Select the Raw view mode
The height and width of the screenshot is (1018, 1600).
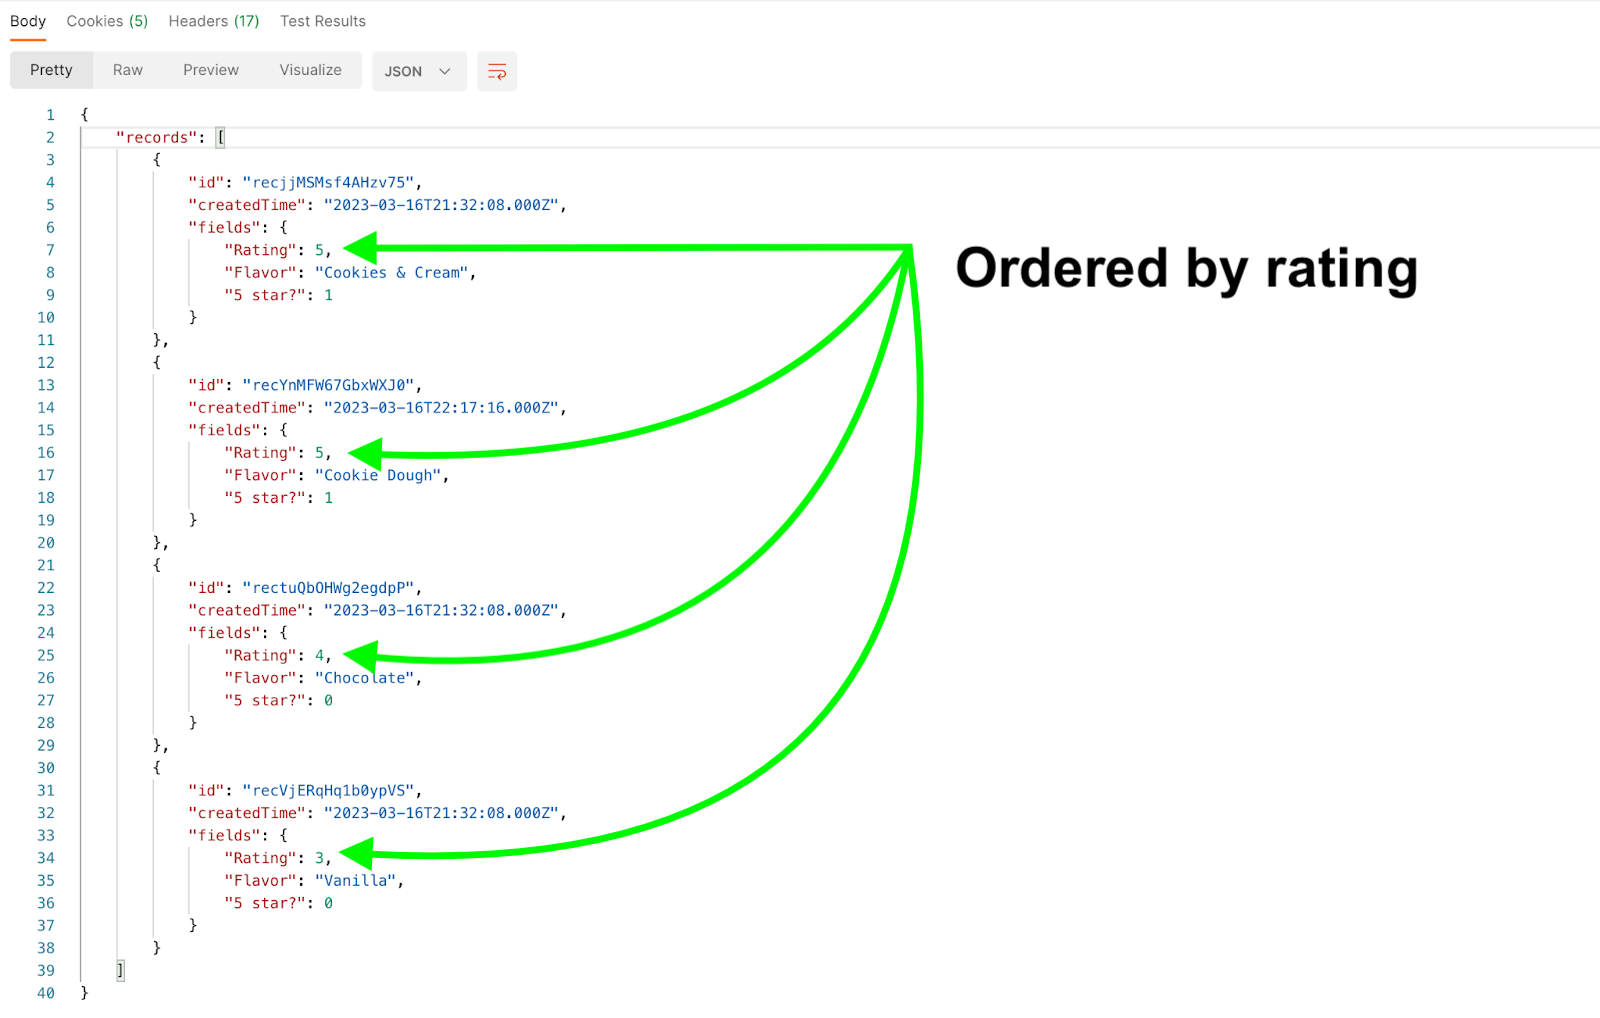[x=128, y=70]
